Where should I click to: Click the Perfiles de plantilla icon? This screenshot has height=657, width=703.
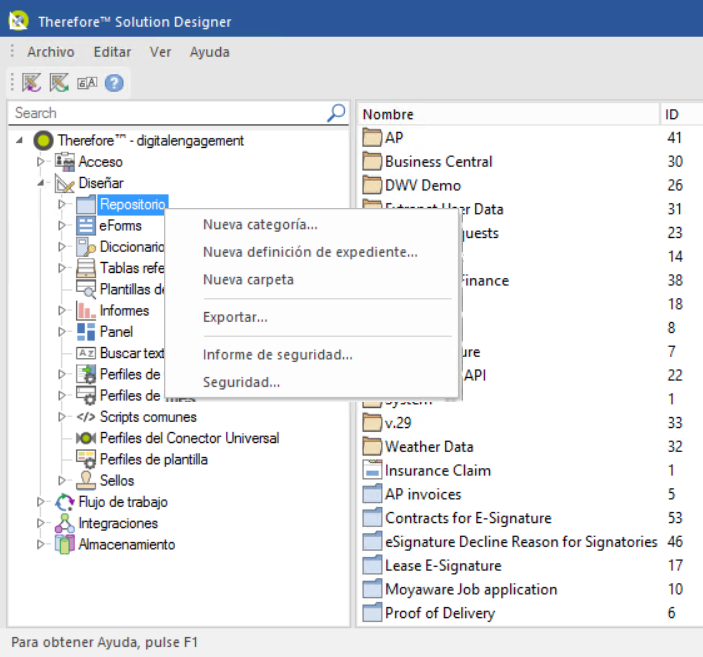tap(86, 459)
